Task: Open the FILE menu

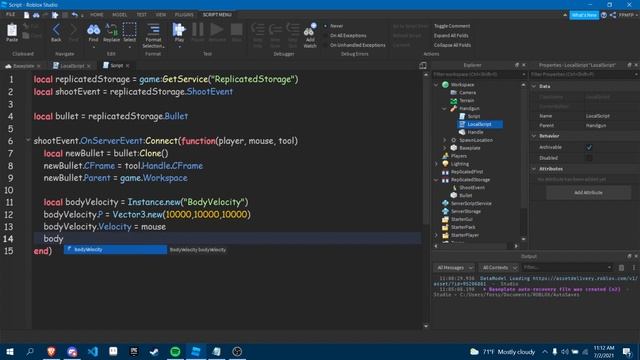Action: point(11,15)
